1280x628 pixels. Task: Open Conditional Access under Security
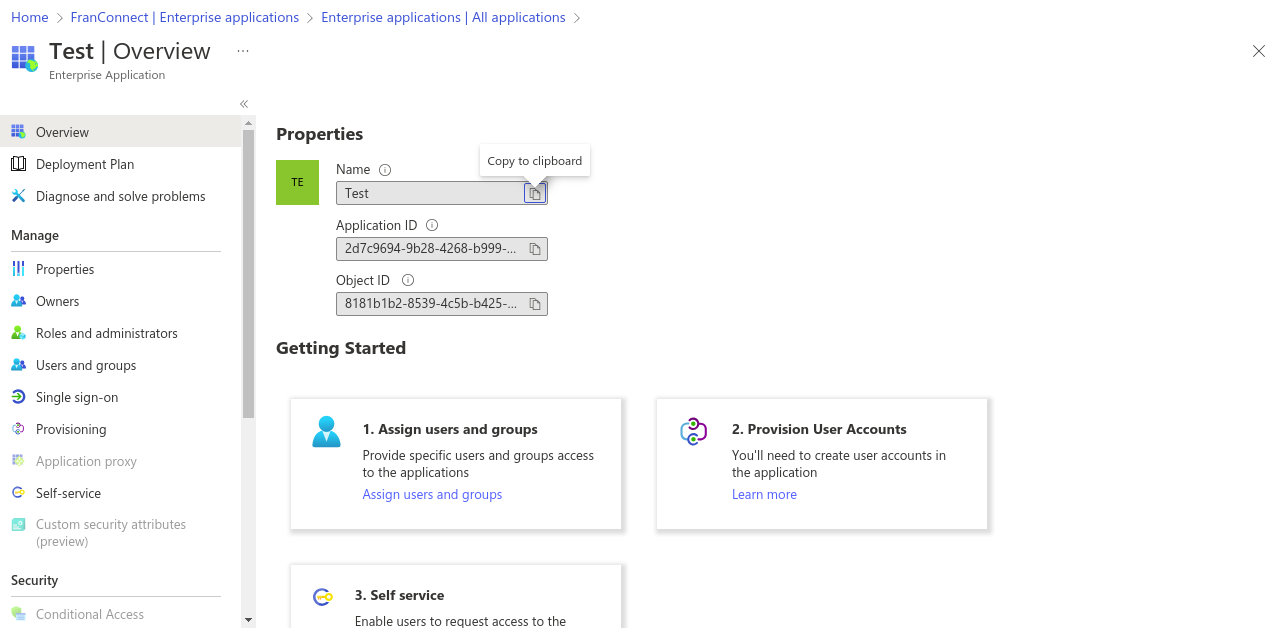[120, 614]
